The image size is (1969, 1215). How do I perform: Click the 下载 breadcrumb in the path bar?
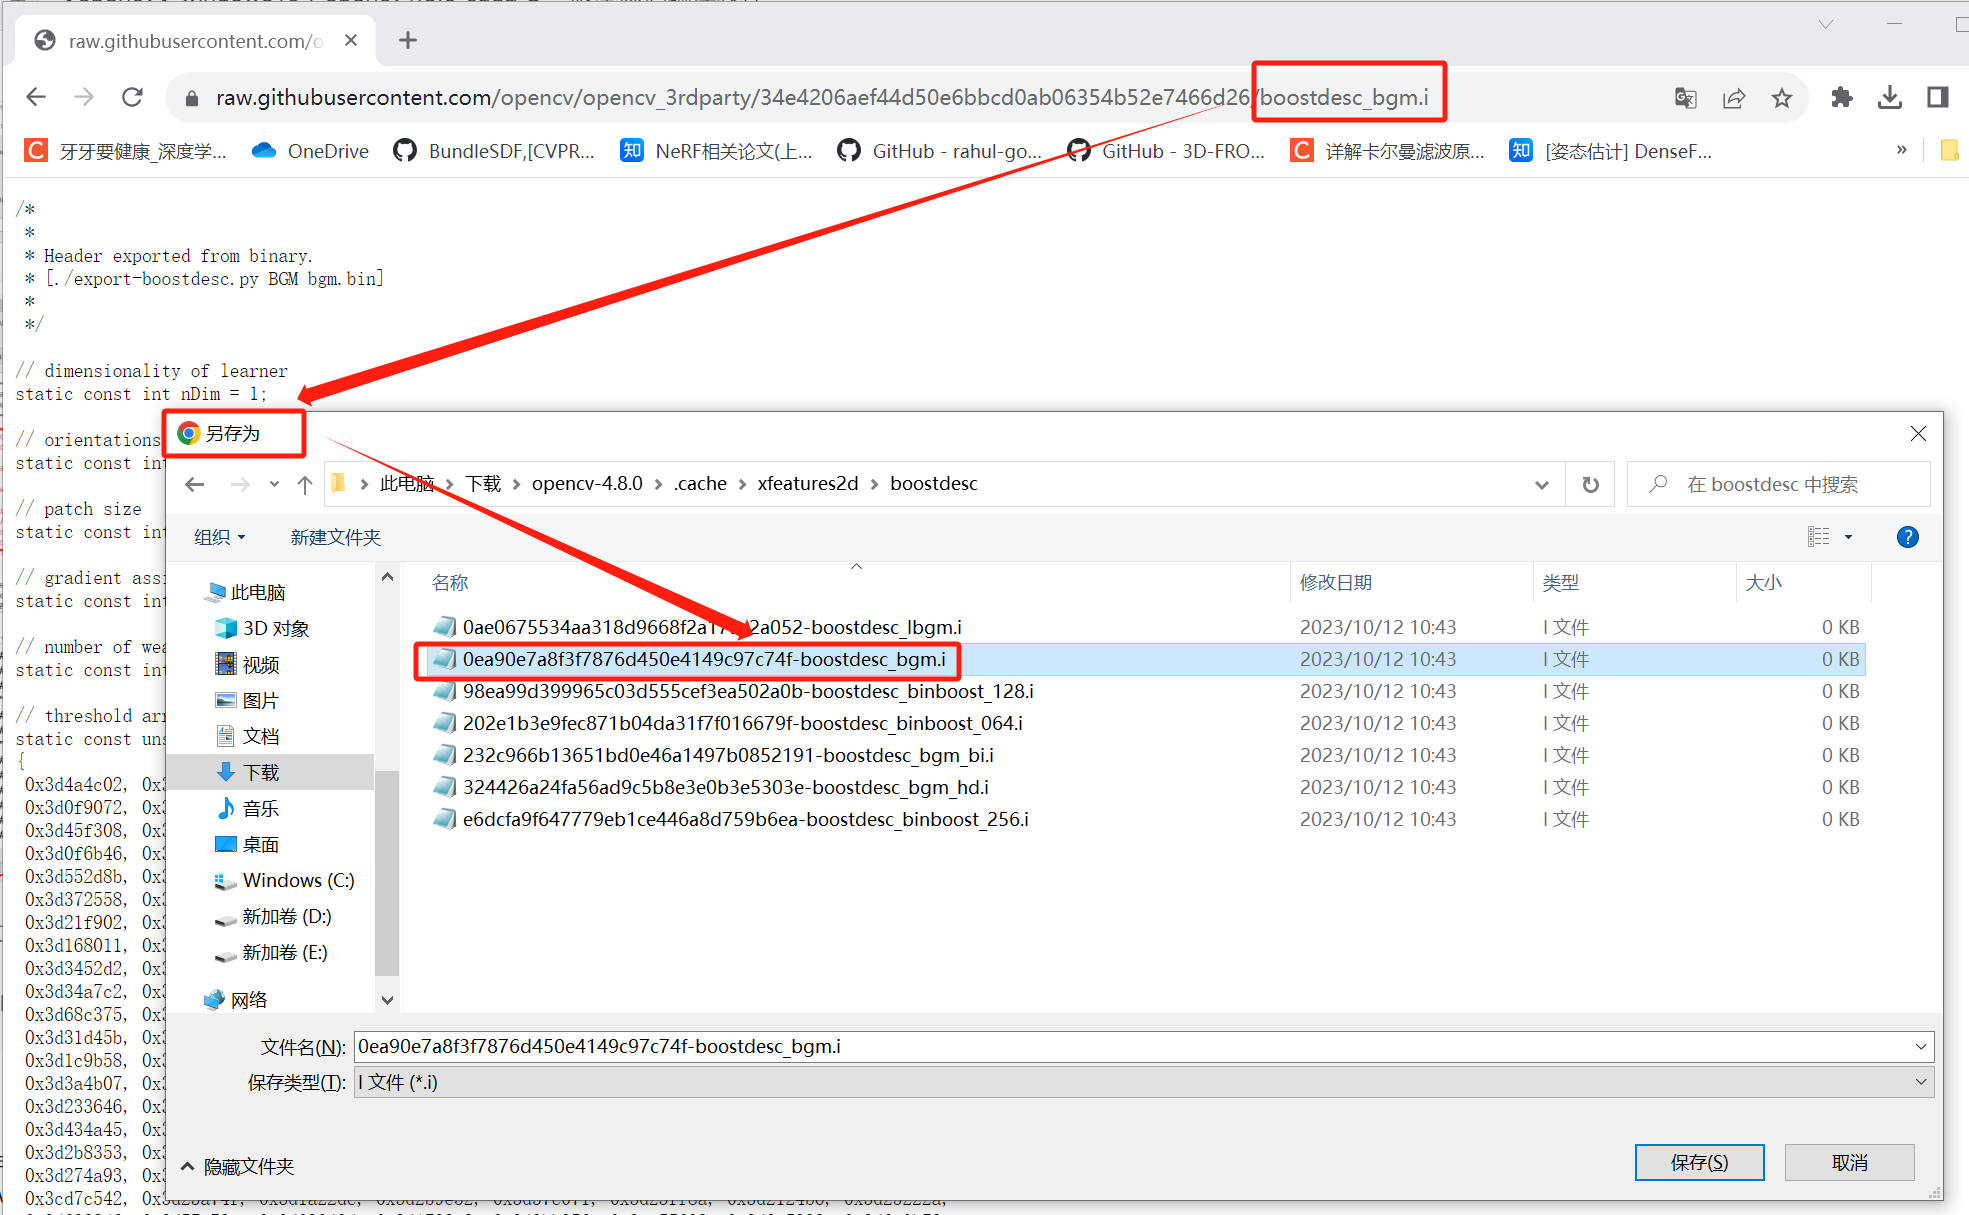483,484
